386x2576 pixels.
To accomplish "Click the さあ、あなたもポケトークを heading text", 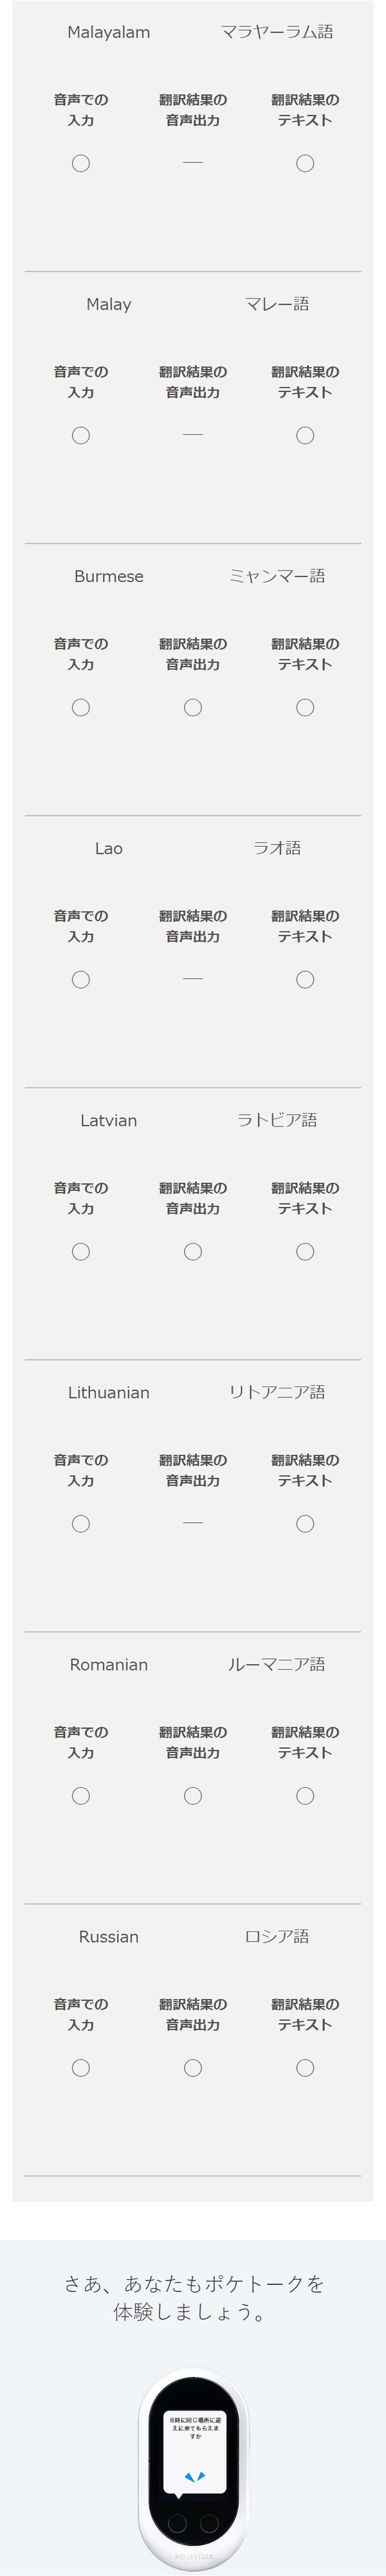I will point(193,2283).
